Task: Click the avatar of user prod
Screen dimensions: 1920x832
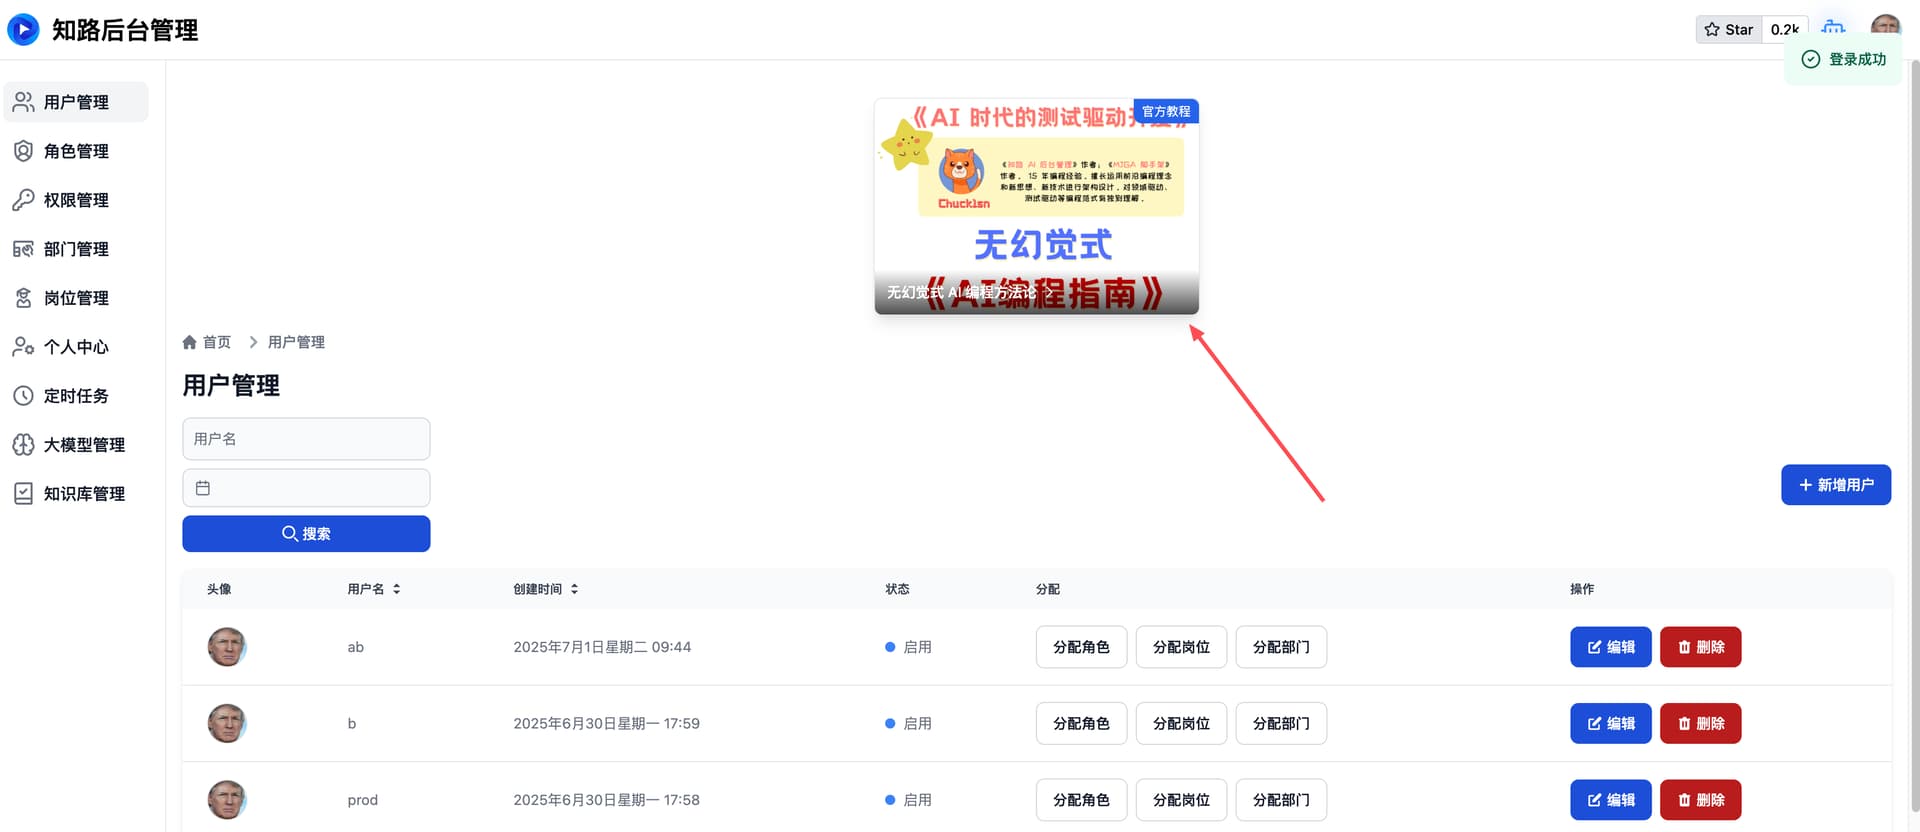Action: pos(227,800)
